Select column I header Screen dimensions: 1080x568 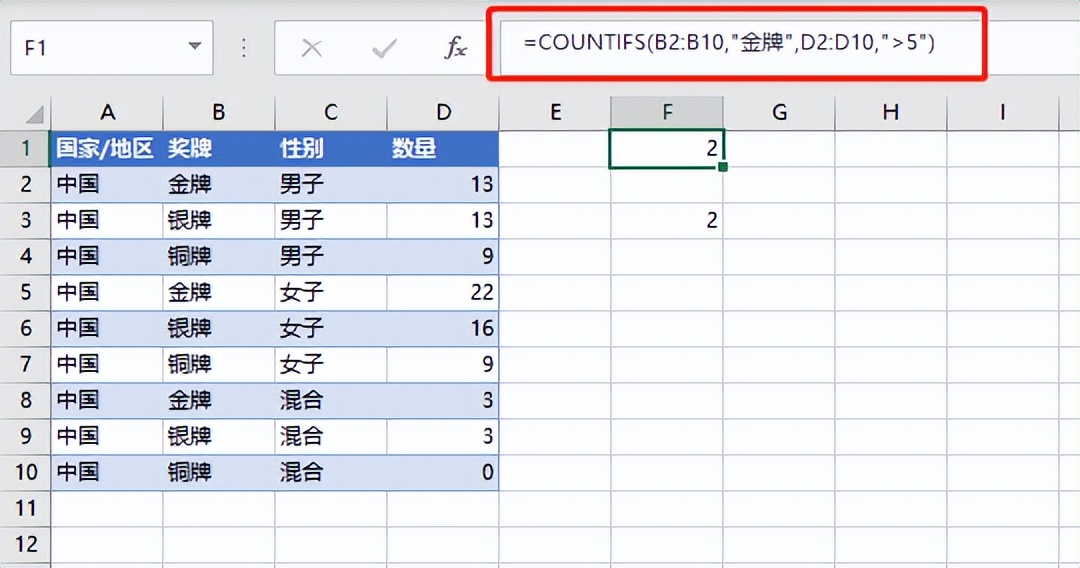pyautogui.click(x=1003, y=112)
